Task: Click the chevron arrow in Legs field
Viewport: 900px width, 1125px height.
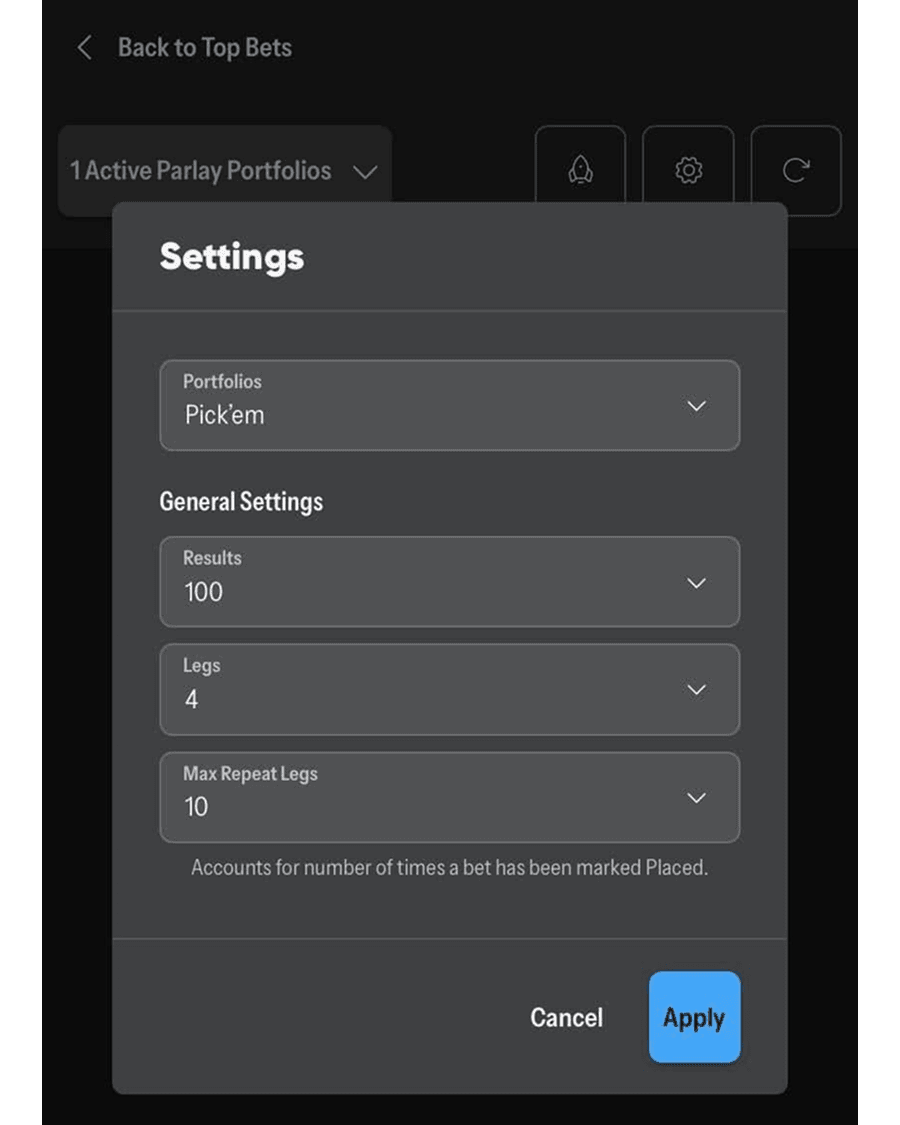Action: click(x=697, y=690)
